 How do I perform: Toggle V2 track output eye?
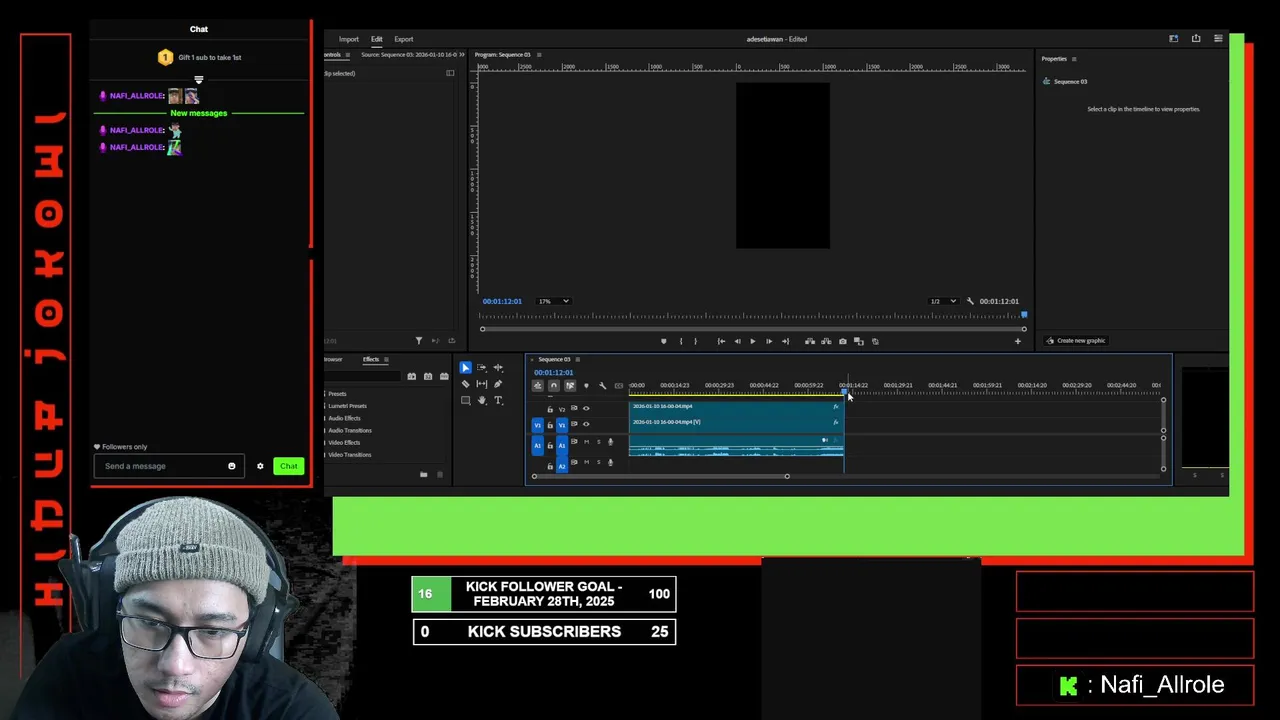586,409
